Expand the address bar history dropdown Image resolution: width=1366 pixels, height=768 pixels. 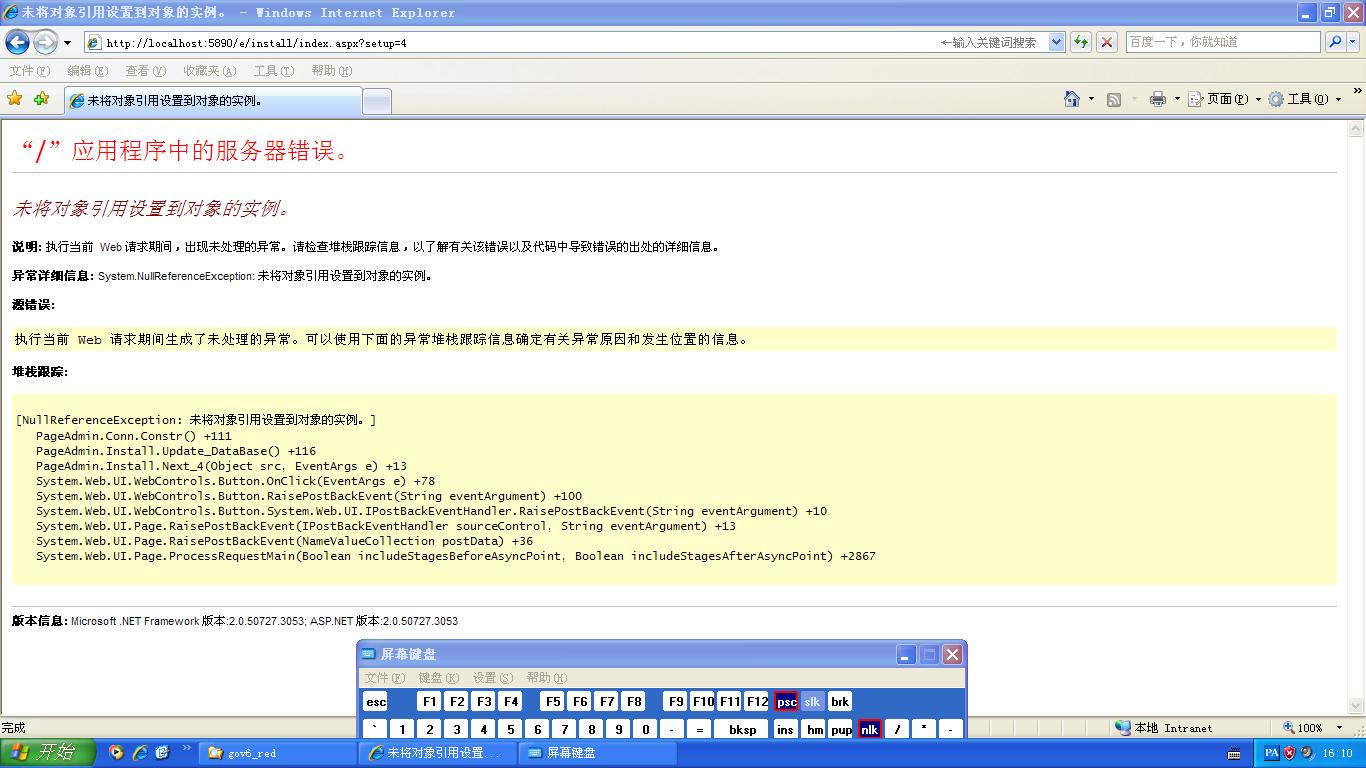[1057, 42]
